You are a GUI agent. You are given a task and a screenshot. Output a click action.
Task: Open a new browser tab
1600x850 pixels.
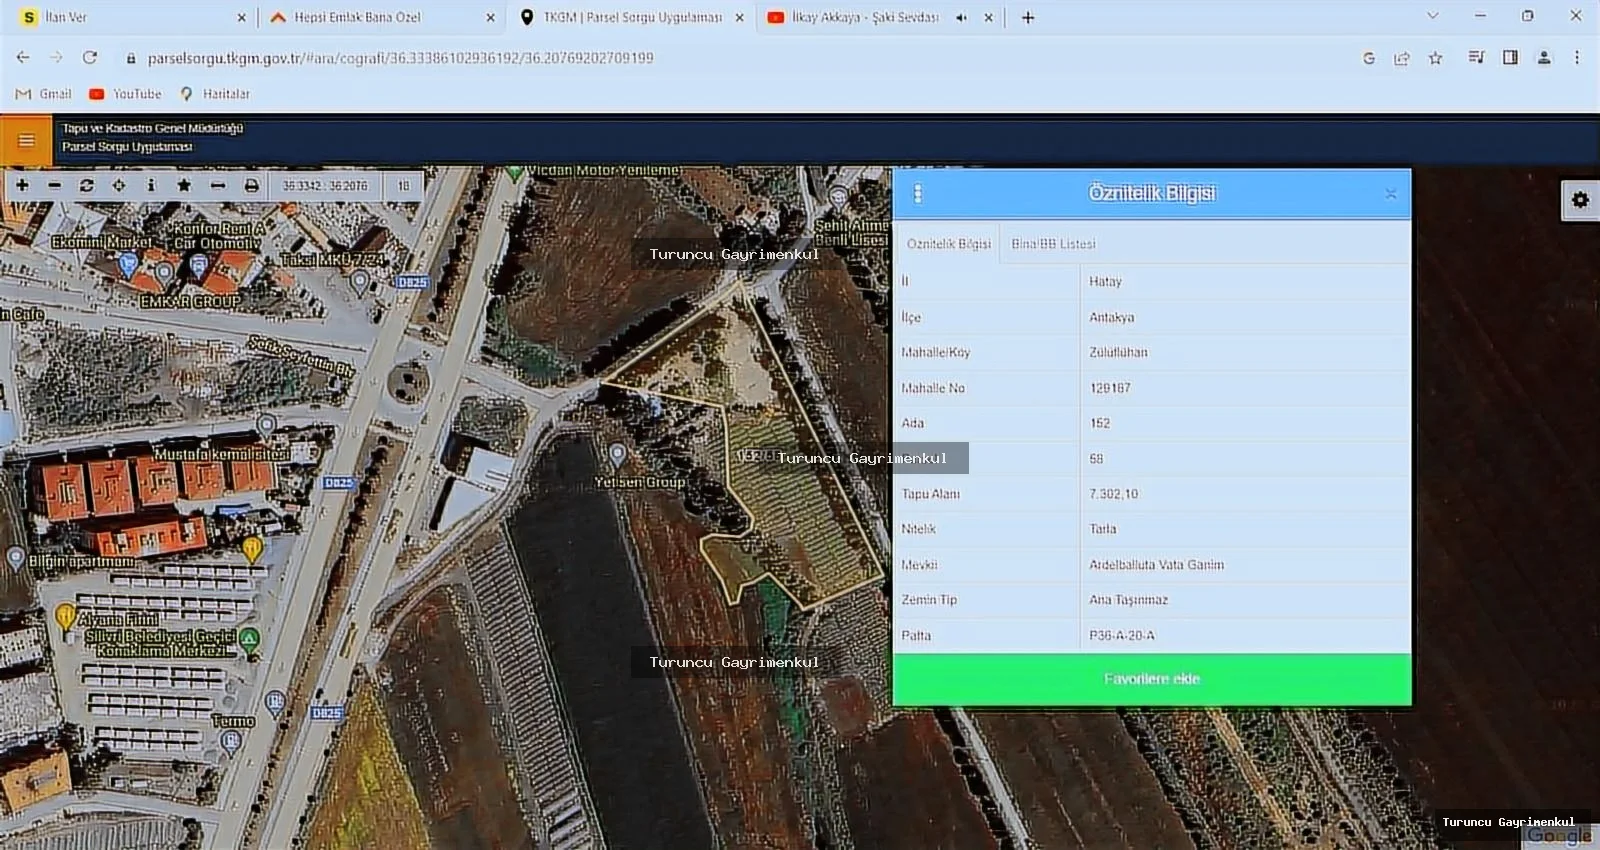click(x=1028, y=17)
